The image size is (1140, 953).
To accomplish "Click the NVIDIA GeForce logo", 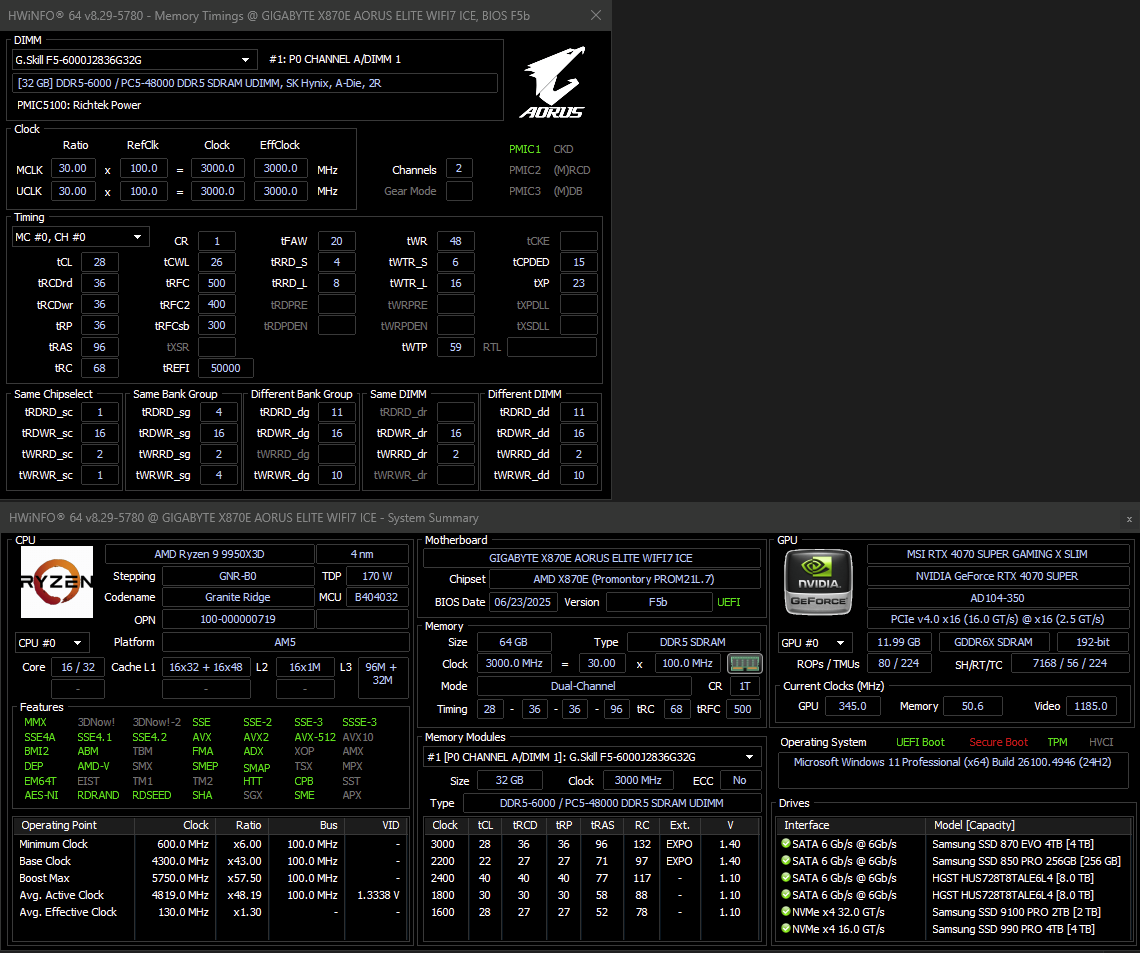I will point(818,582).
